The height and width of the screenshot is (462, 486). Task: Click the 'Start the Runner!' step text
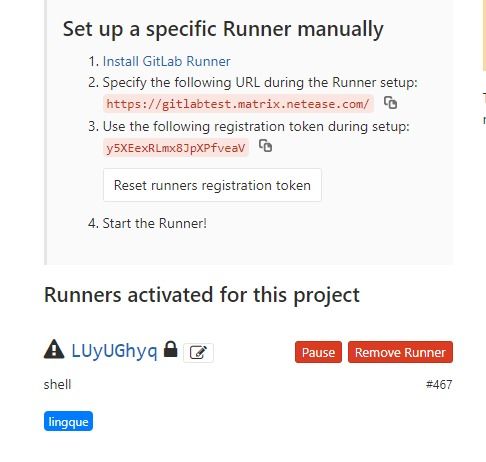154,223
